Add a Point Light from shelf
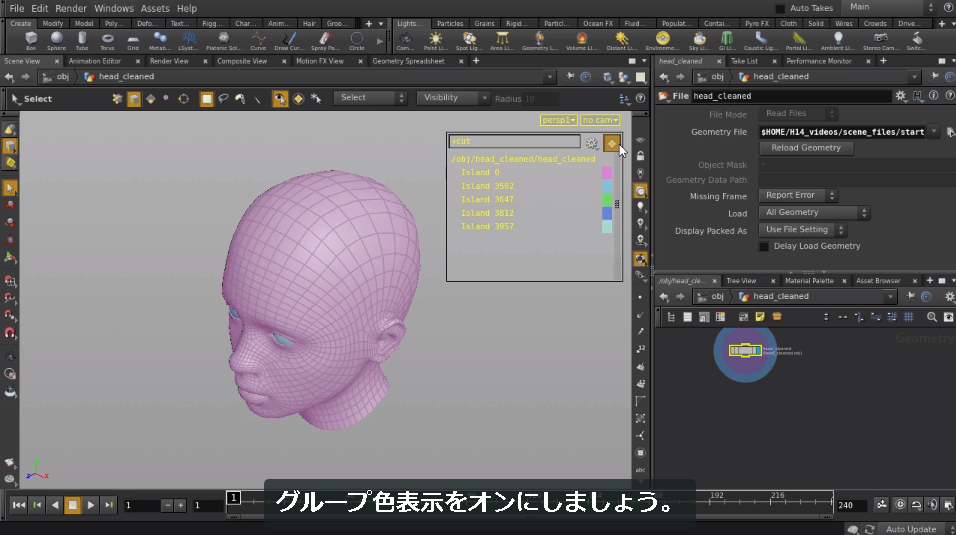 pyautogui.click(x=435, y=41)
